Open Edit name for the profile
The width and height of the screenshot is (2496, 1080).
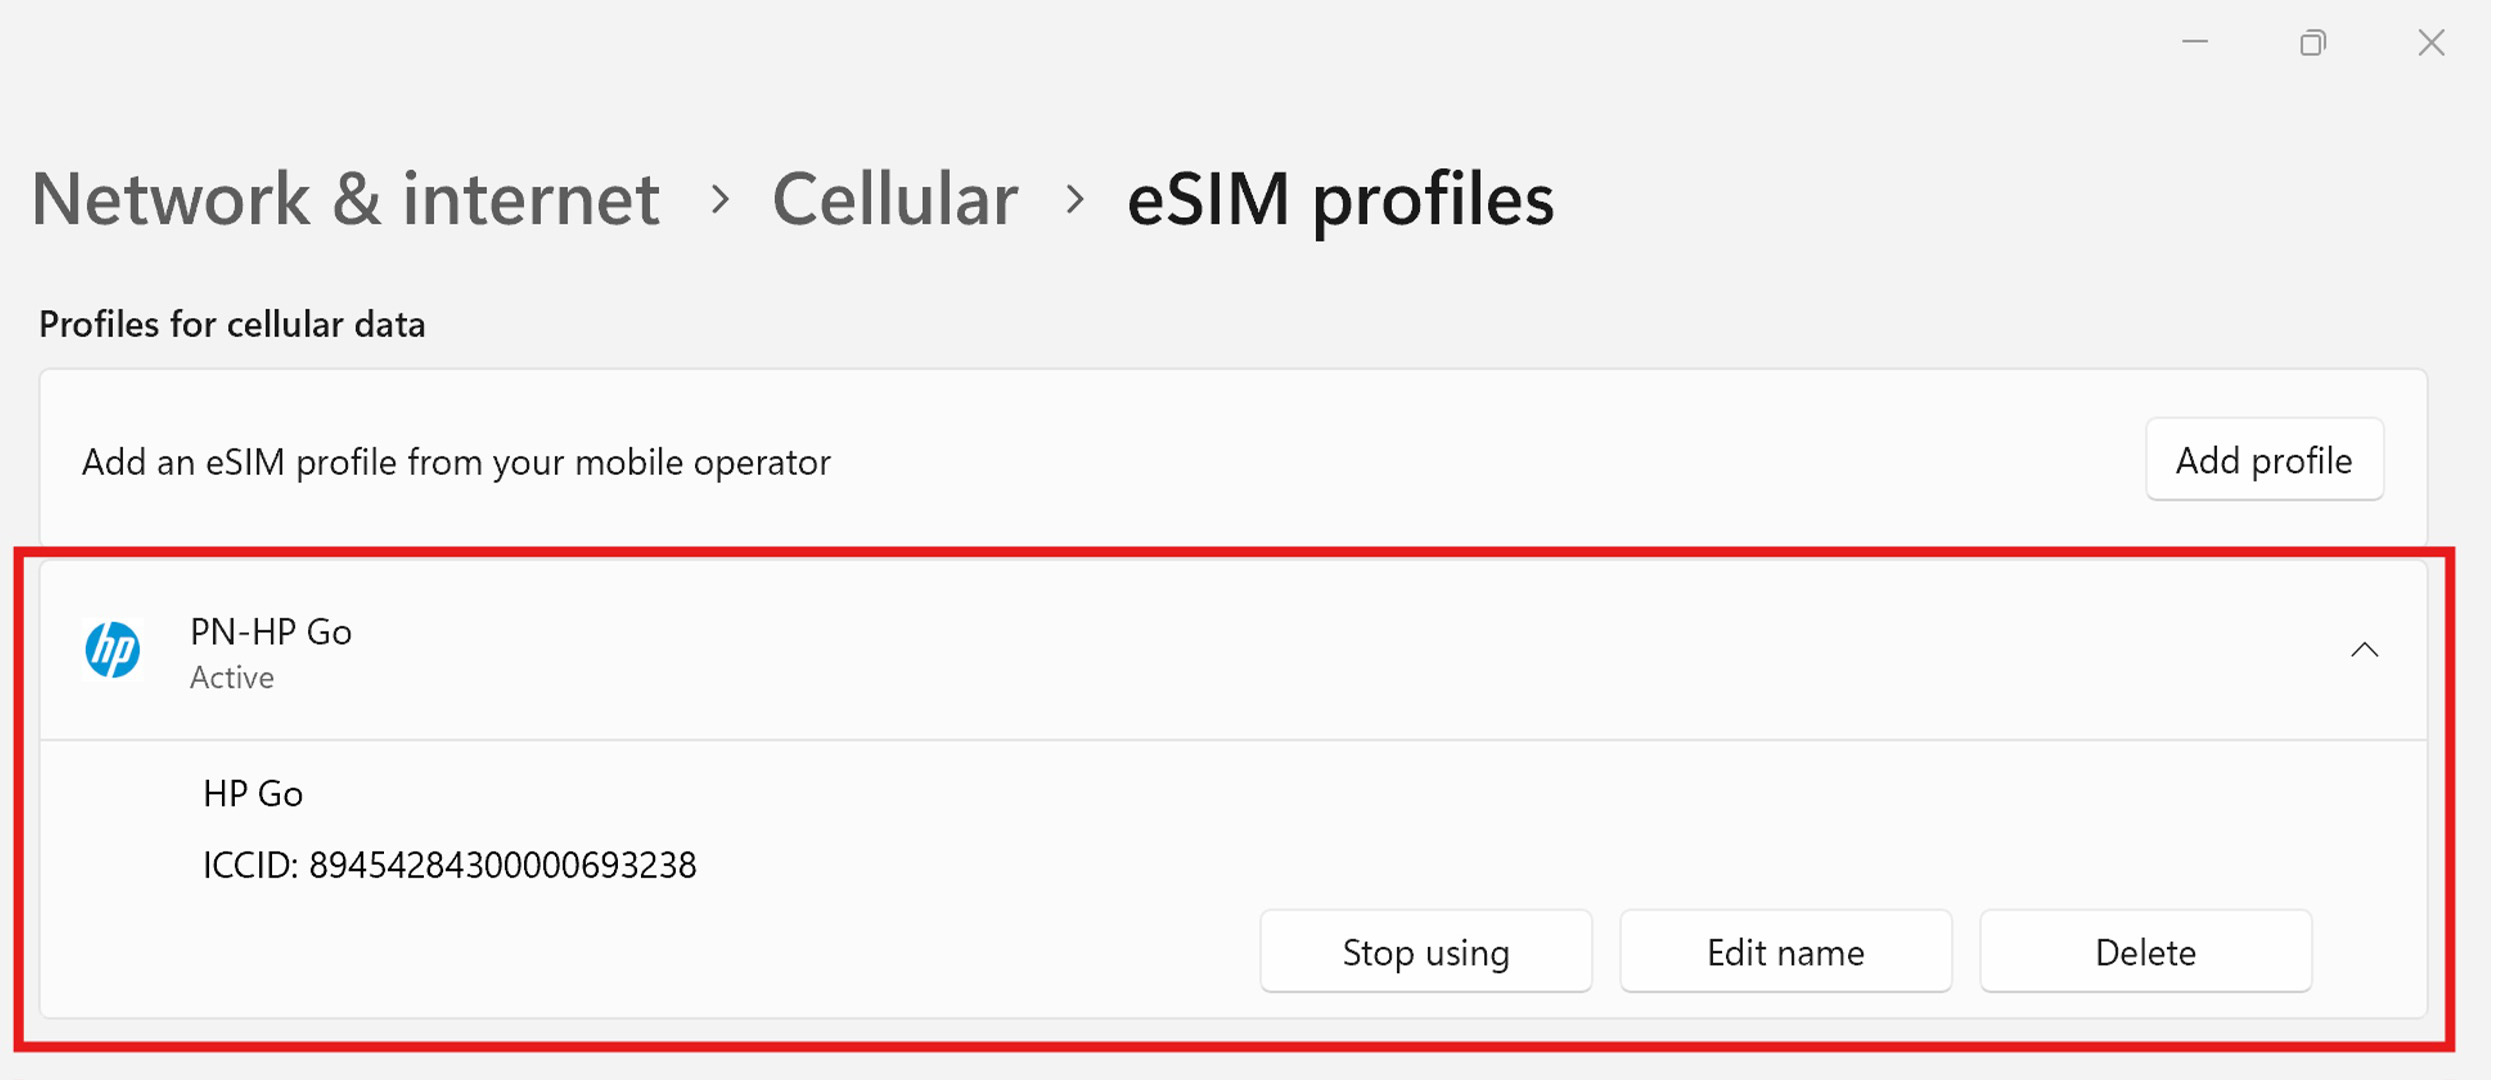pos(1785,952)
